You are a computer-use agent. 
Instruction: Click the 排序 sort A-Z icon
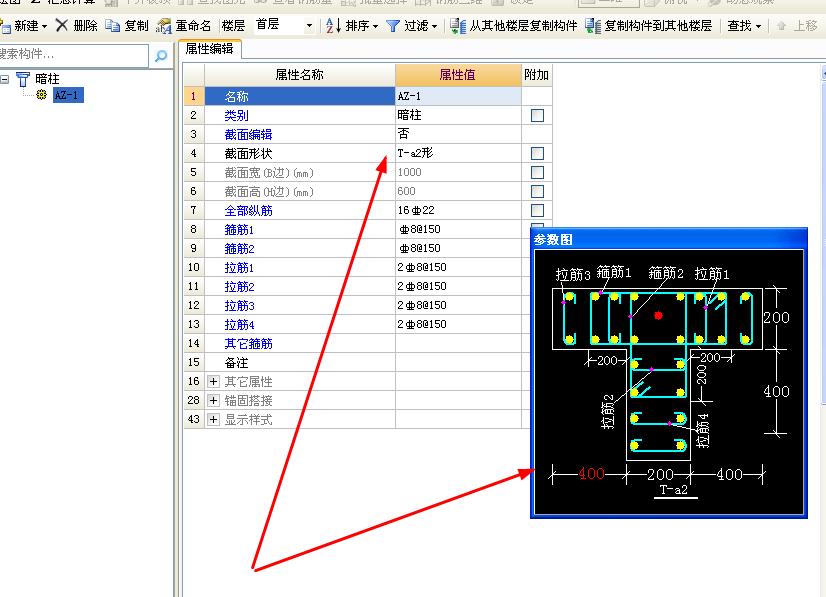tap(333, 25)
